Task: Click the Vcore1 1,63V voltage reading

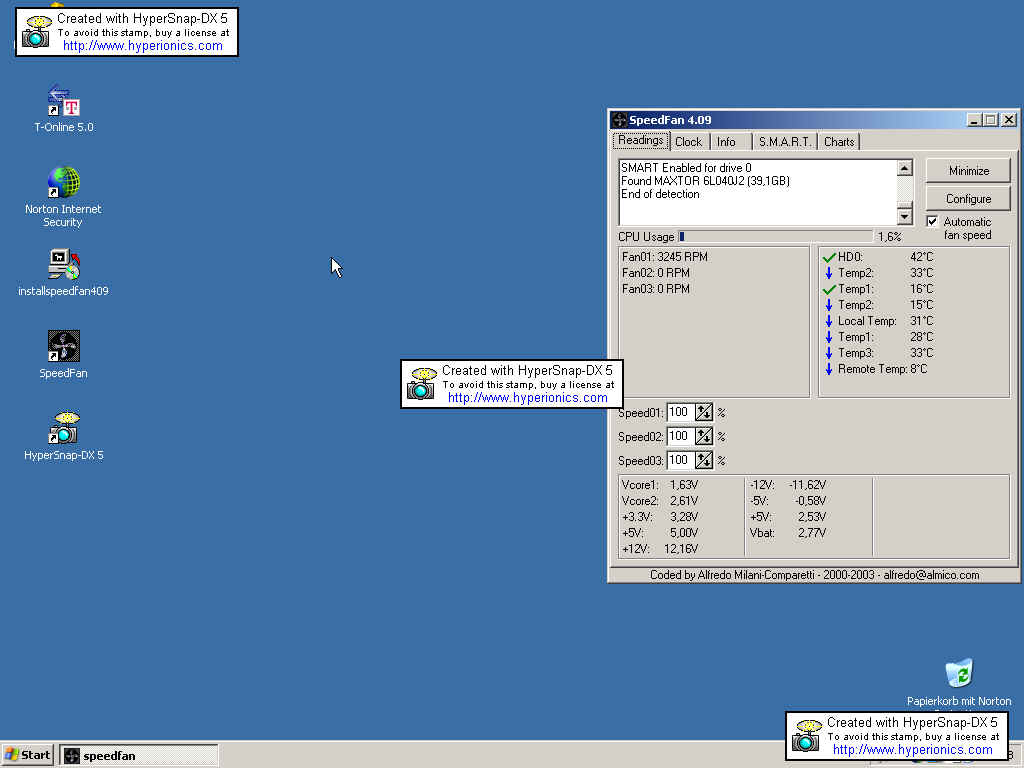Action: pyautogui.click(x=660, y=485)
